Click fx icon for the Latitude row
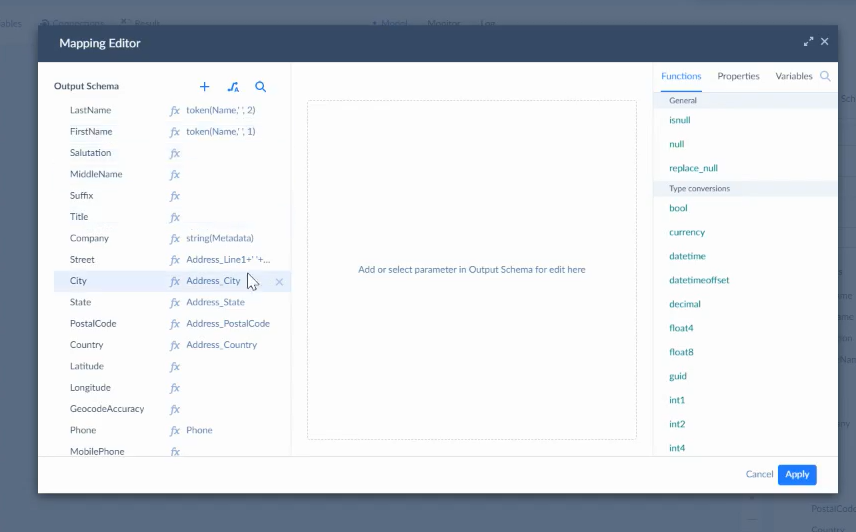Screen dimensions: 856x532 pyautogui.click(x=175, y=367)
